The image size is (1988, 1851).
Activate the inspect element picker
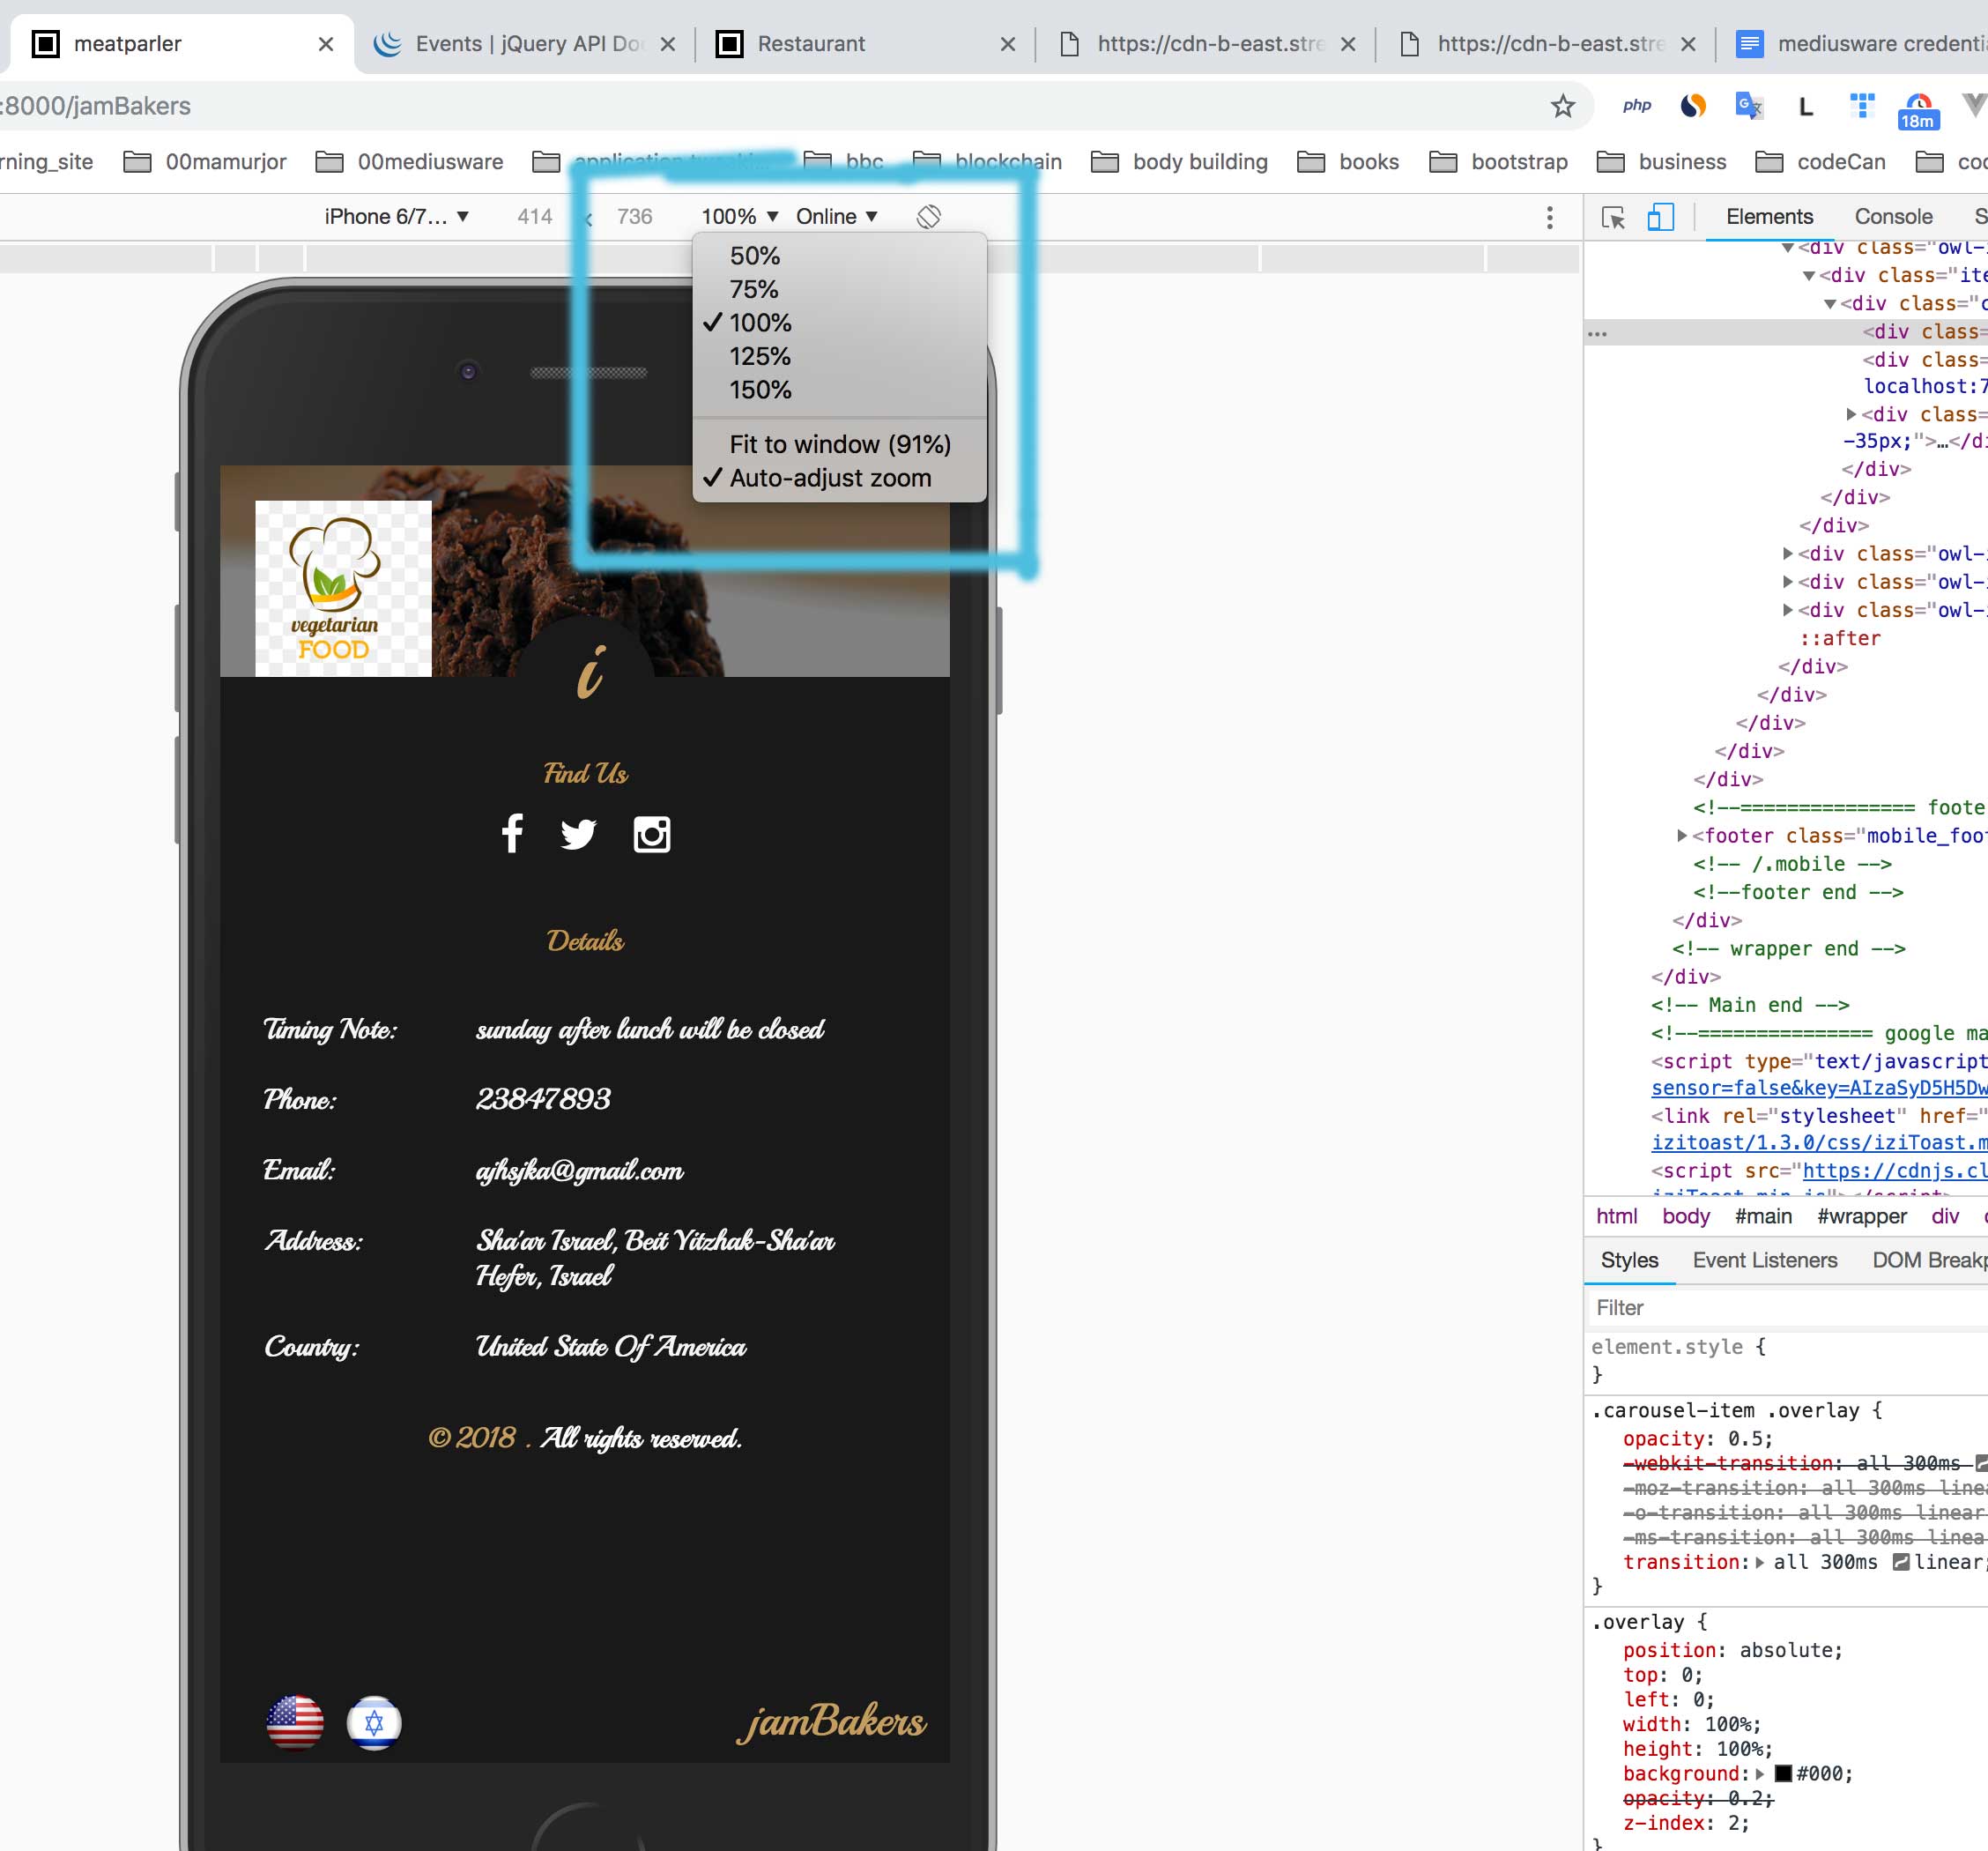(x=1612, y=217)
